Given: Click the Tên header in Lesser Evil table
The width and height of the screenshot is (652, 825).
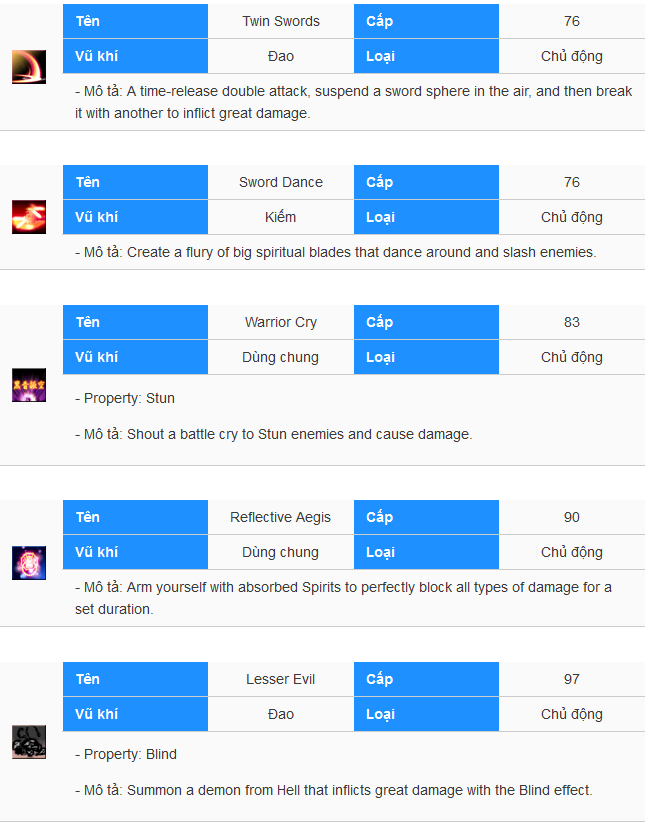Looking at the screenshot, I should (x=136, y=679).
